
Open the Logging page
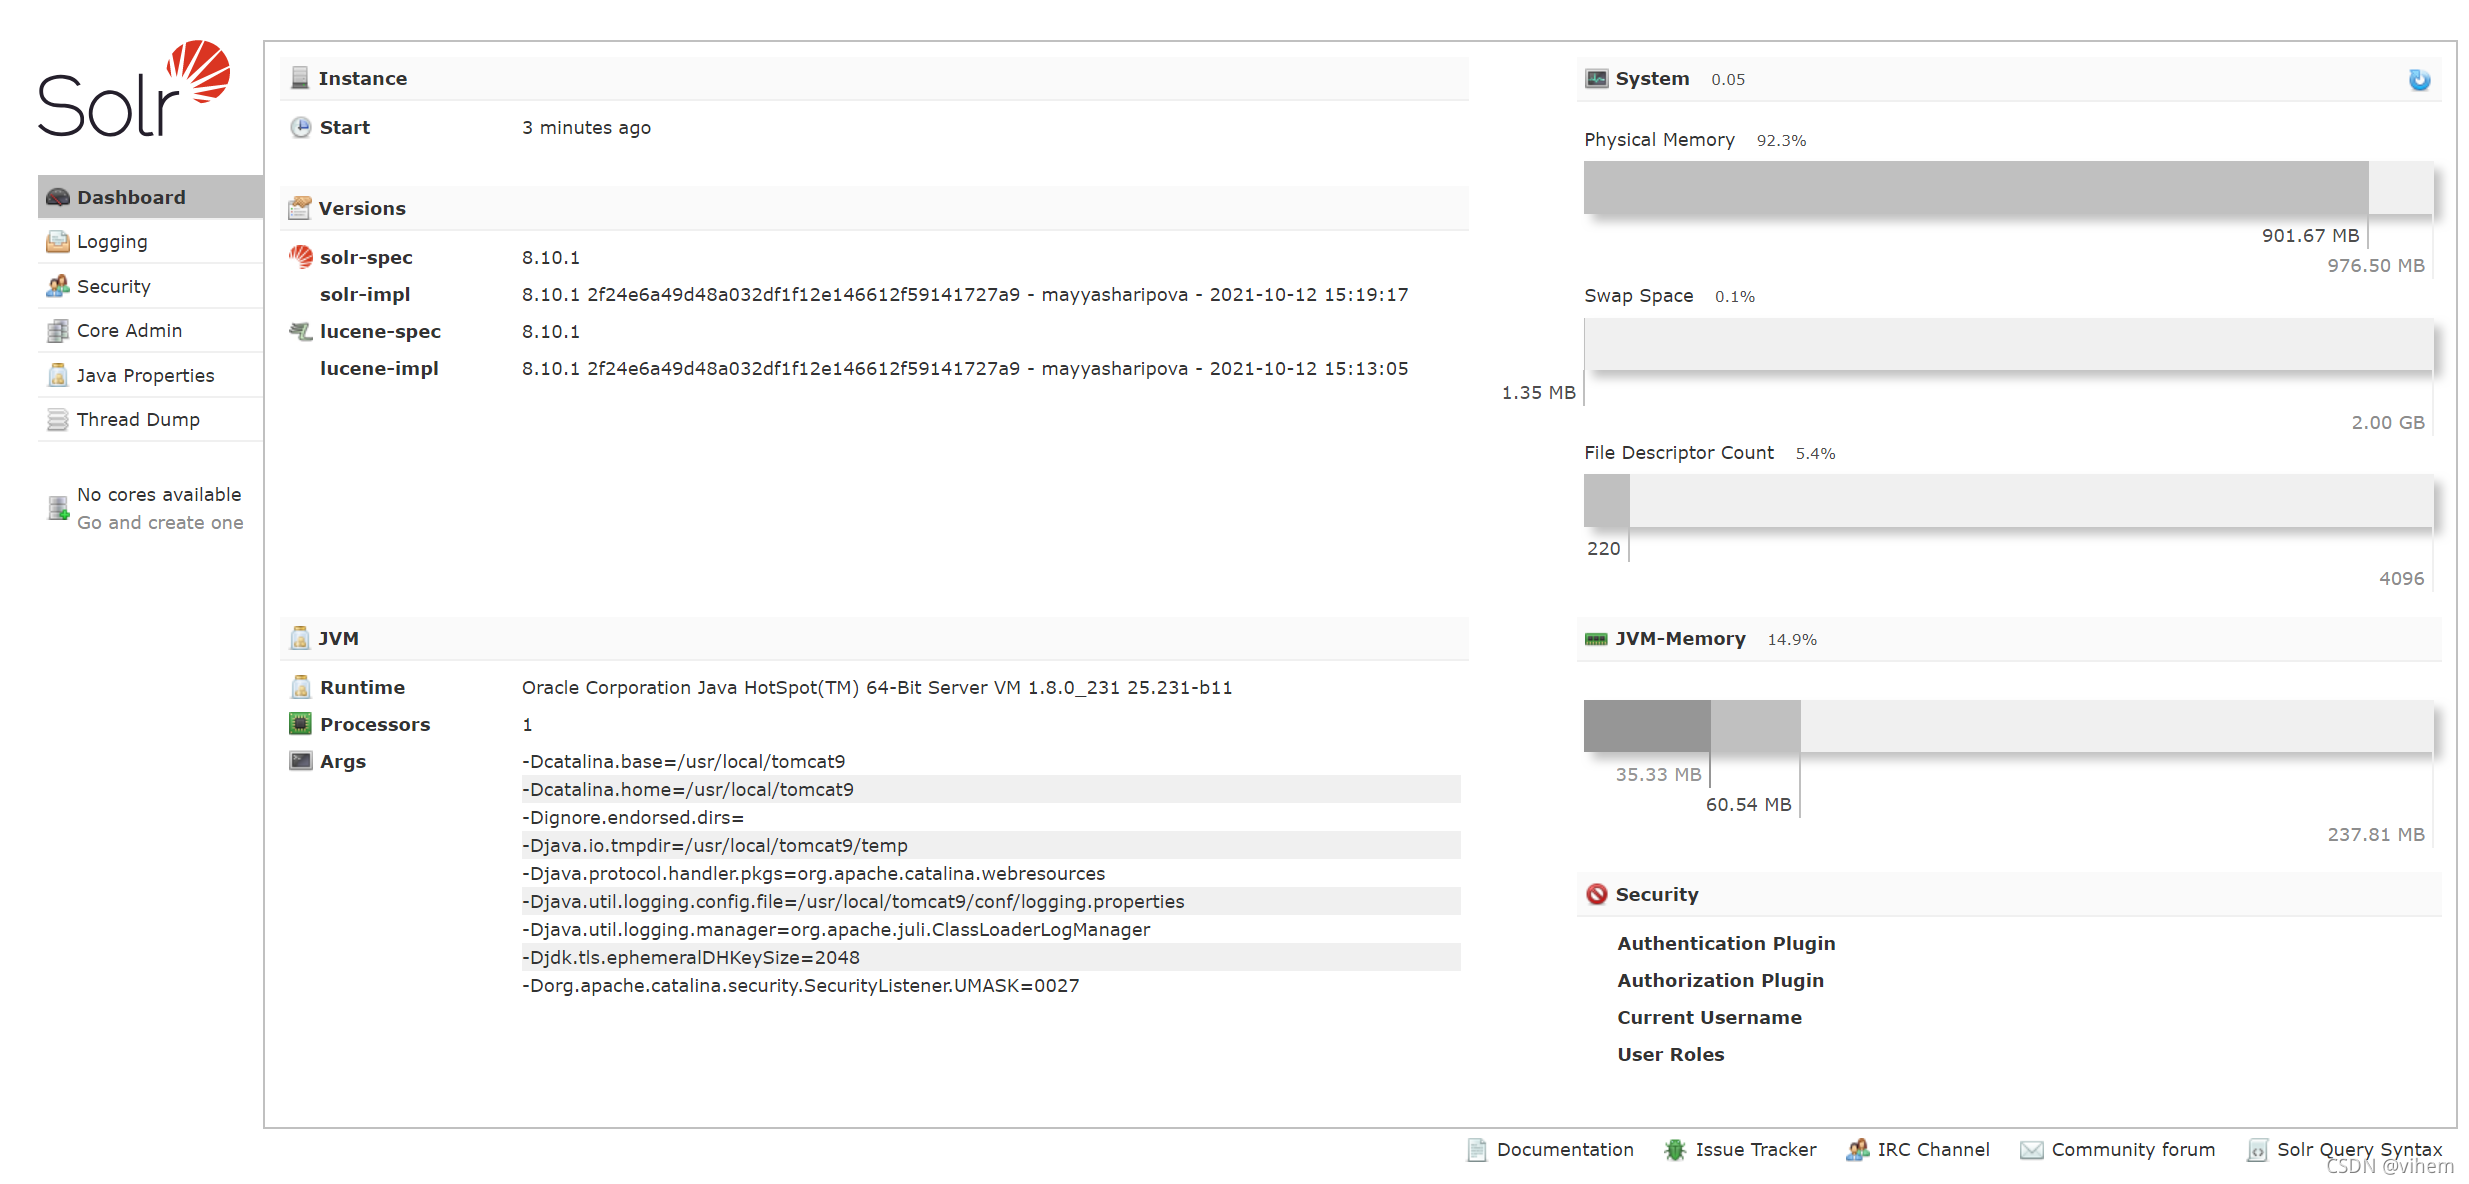tap(150, 241)
